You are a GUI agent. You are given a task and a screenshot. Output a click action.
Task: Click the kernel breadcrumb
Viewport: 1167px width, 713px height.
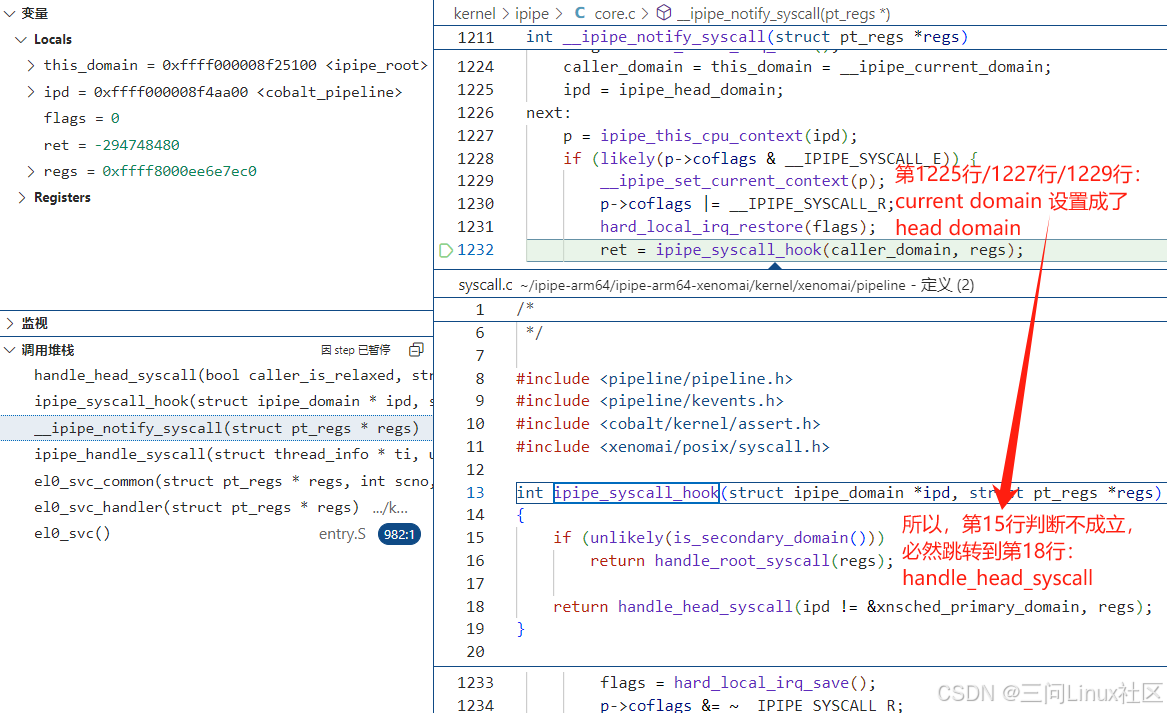(474, 13)
